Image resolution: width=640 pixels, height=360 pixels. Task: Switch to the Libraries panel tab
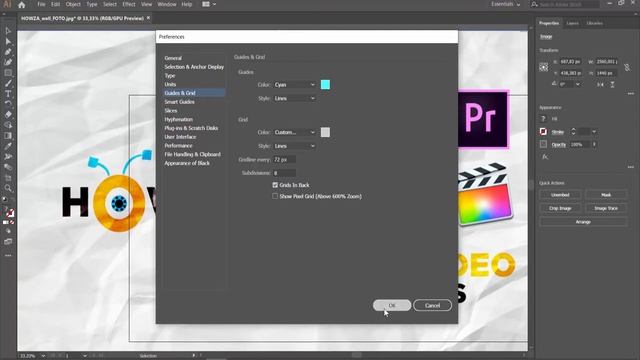click(594, 23)
